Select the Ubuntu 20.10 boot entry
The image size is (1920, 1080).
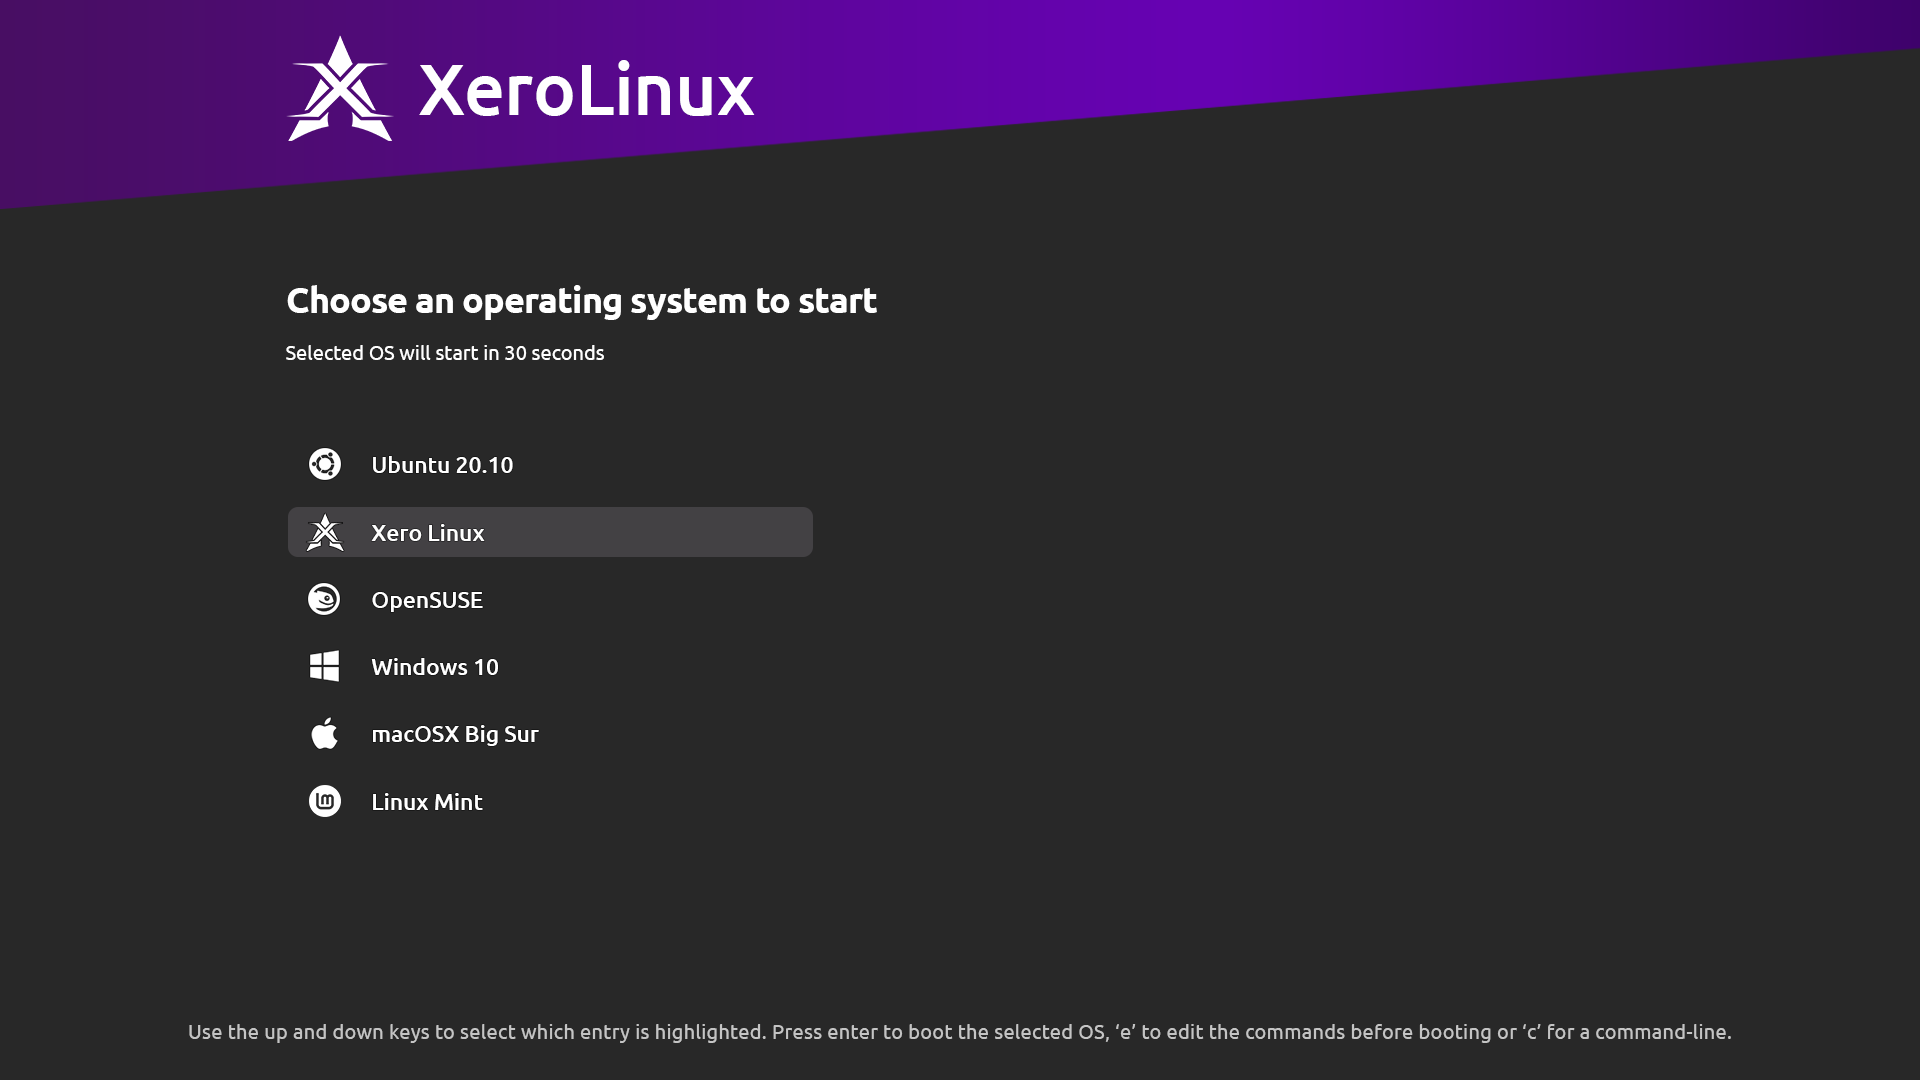click(x=550, y=465)
